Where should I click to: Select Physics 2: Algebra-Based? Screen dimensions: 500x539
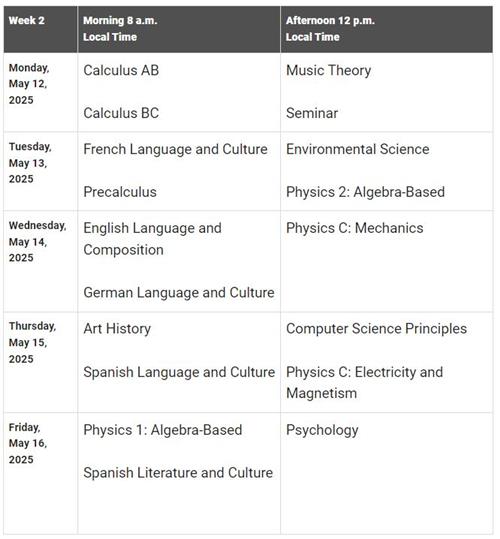pyautogui.click(x=366, y=192)
